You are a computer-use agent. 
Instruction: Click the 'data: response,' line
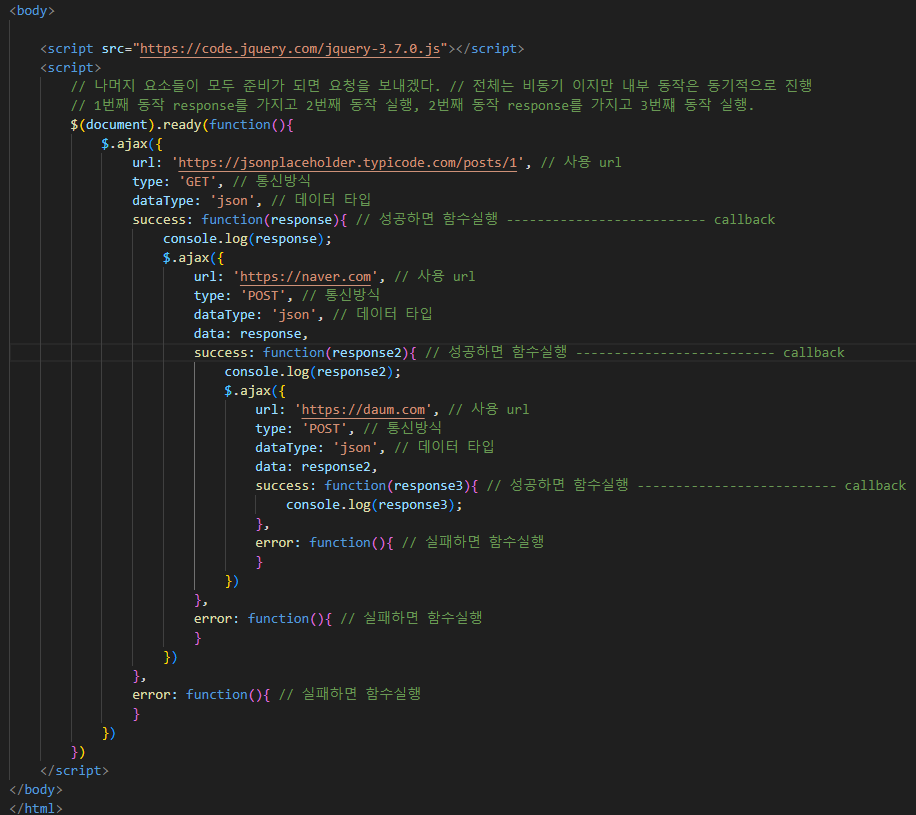(x=251, y=334)
